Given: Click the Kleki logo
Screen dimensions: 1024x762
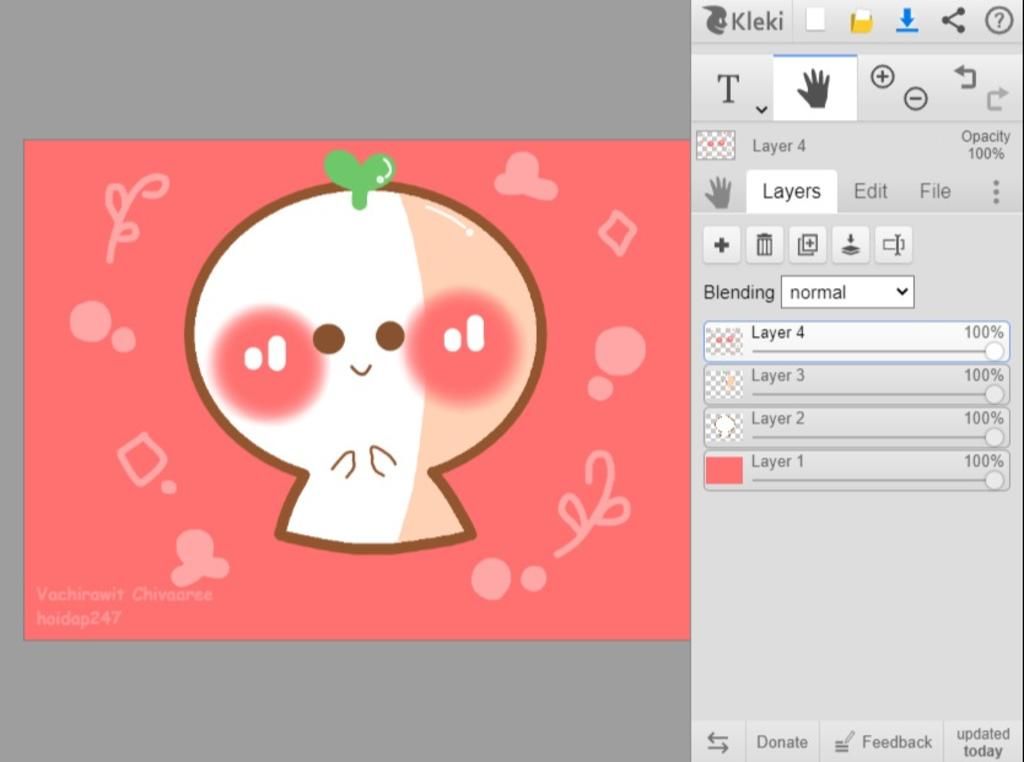Looking at the screenshot, I should click(x=744, y=20).
